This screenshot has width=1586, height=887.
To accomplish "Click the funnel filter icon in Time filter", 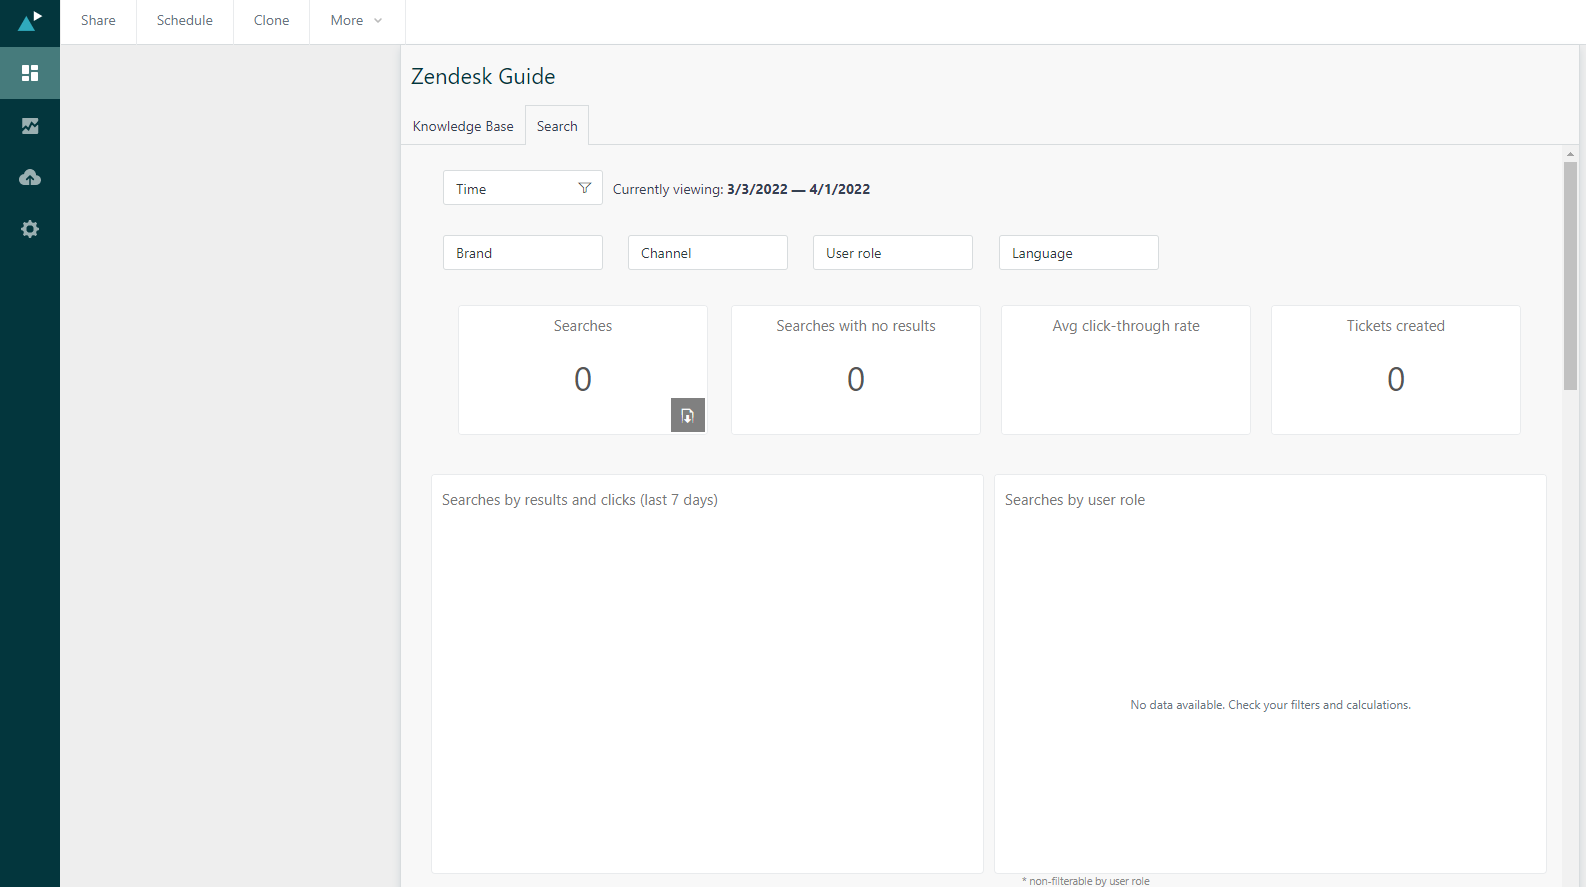I will (585, 188).
